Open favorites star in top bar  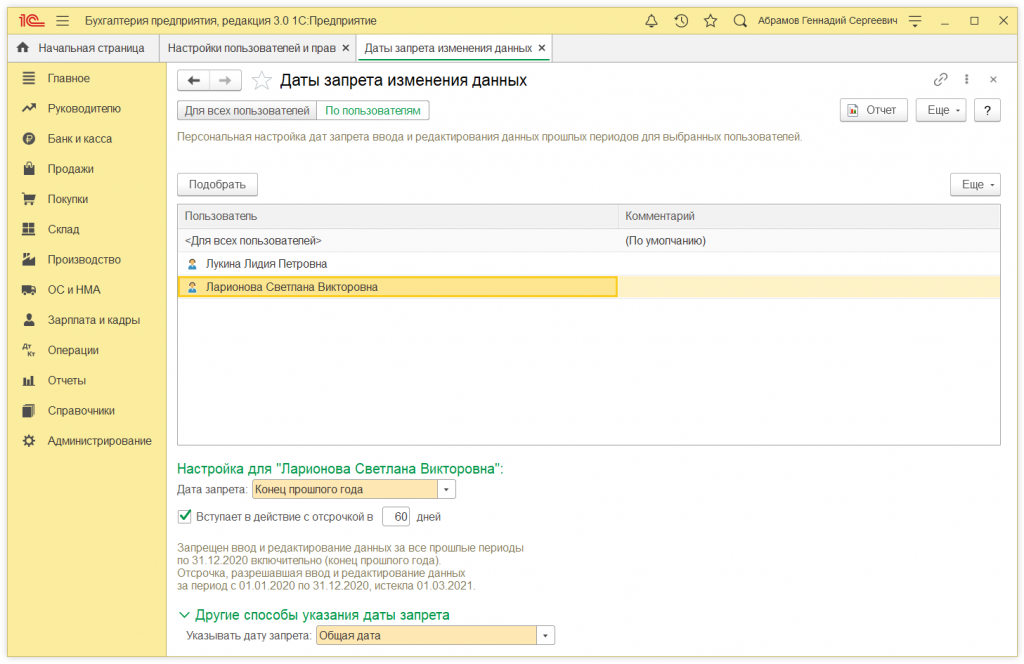(710, 20)
